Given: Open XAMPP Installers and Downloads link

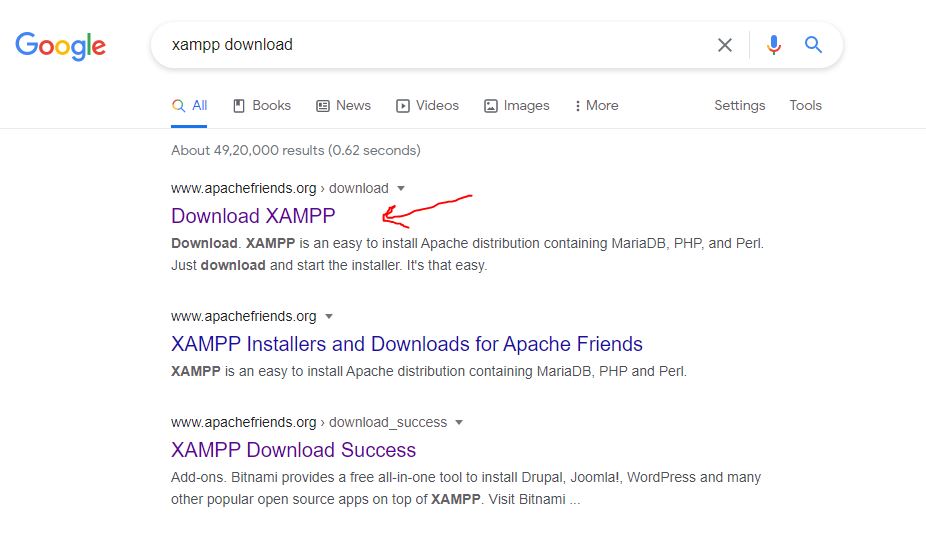Looking at the screenshot, I should pos(406,344).
